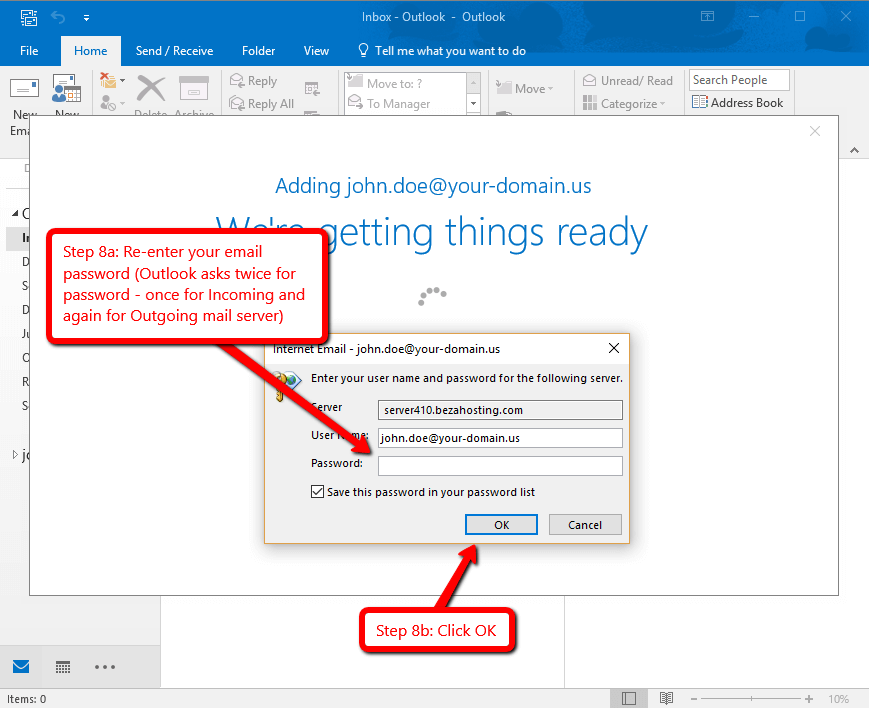Uncheck 'Save this password in your password list'

[318, 492]
